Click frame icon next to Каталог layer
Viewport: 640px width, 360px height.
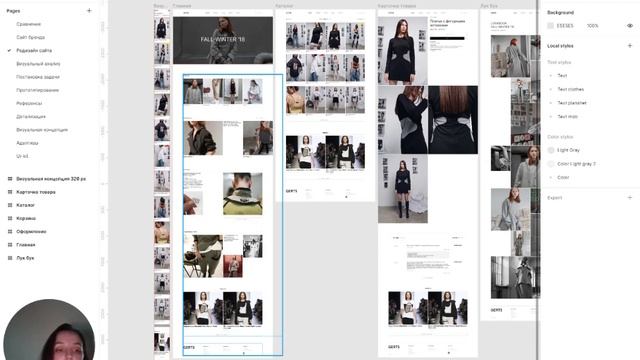[10, 205]
